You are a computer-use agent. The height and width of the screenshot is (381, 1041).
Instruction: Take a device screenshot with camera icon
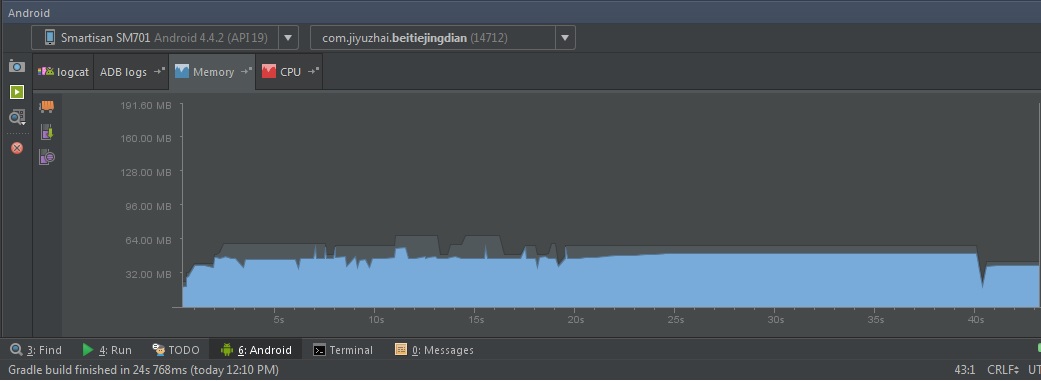(17, 66)
